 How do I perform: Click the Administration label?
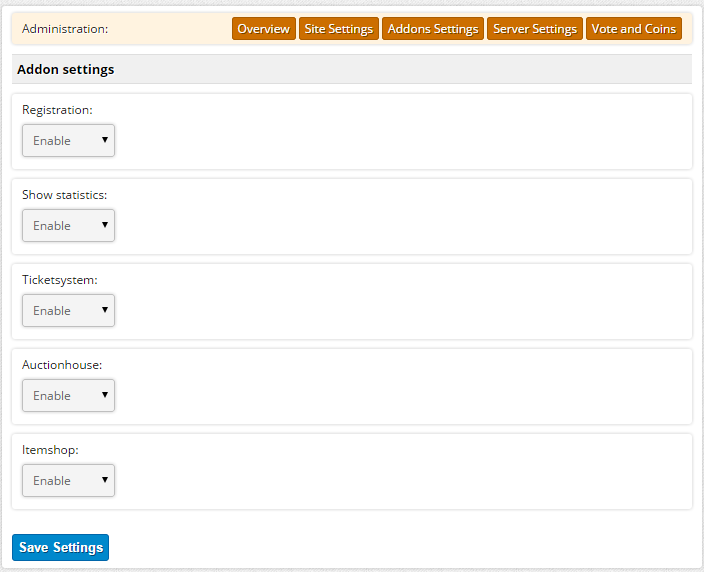tap(65, 29)
